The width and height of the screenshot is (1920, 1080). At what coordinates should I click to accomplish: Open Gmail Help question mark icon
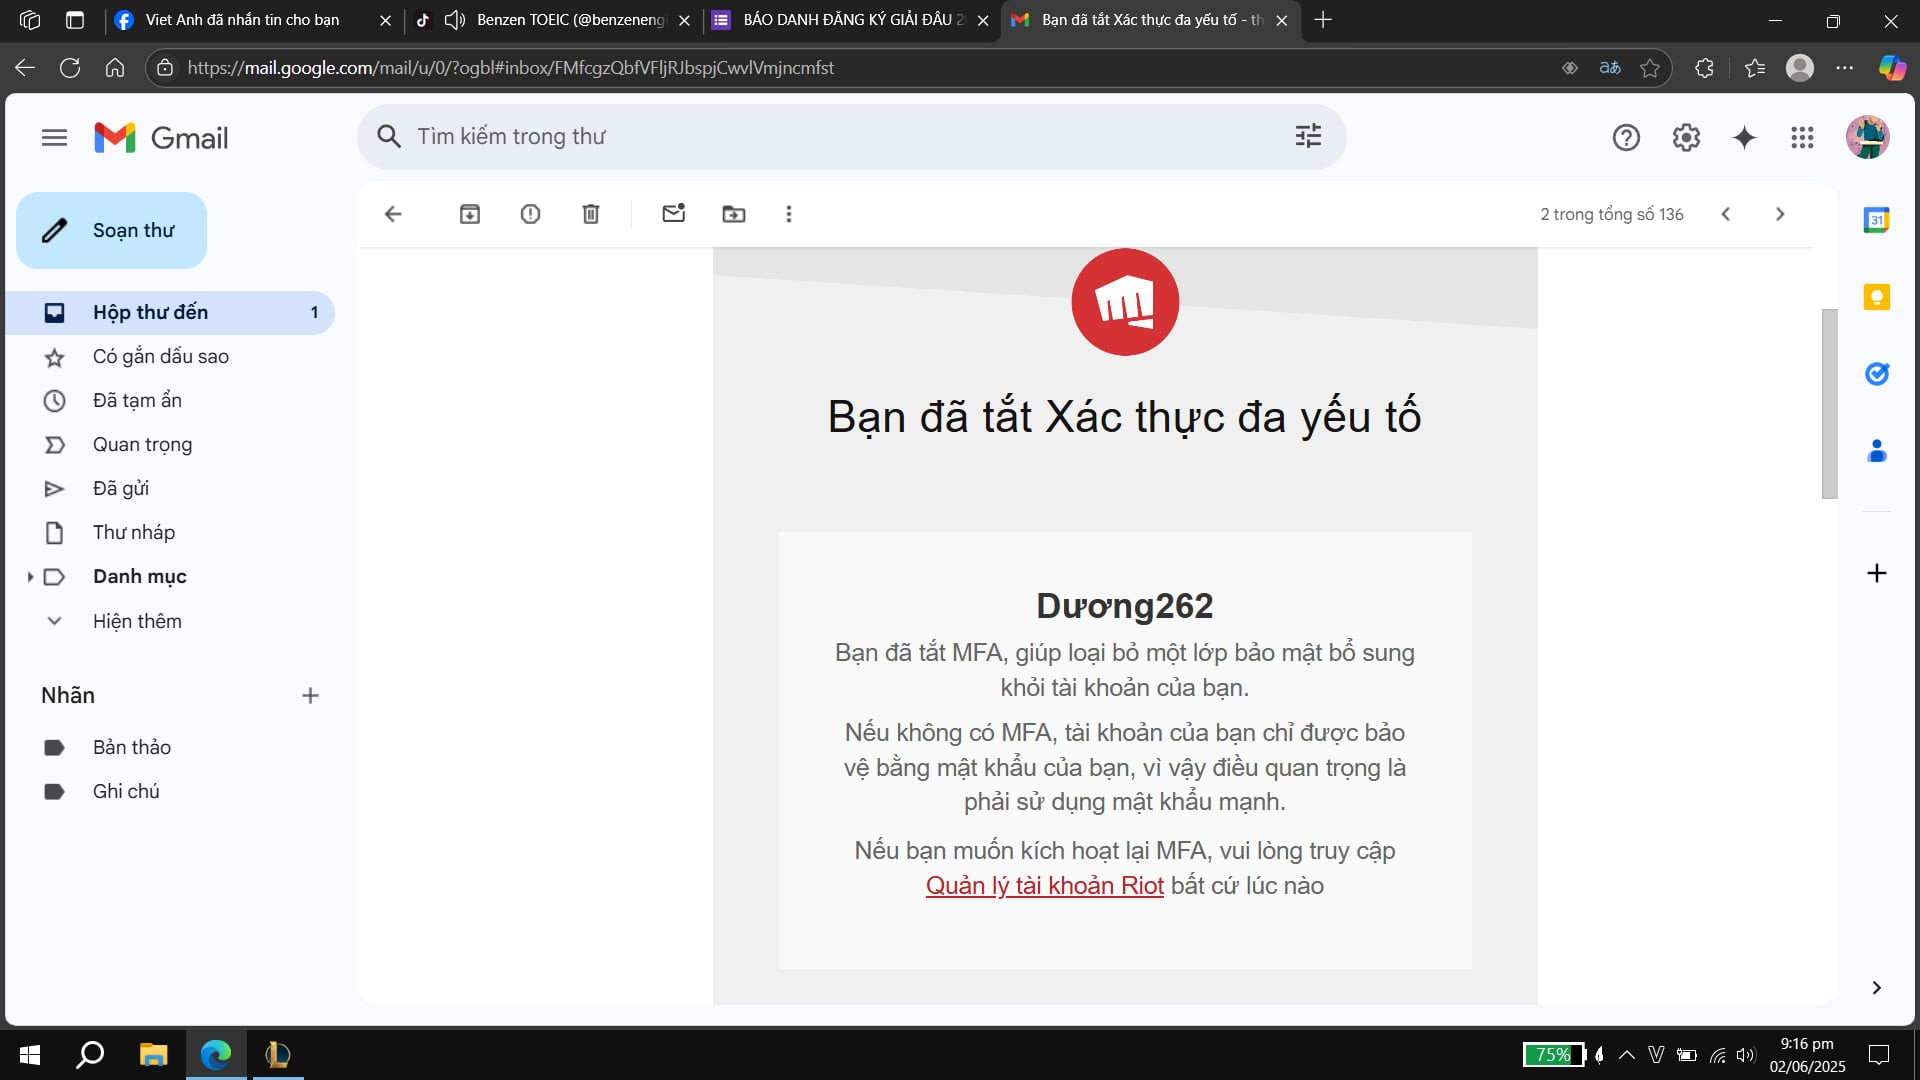(x=1626, y=137)
